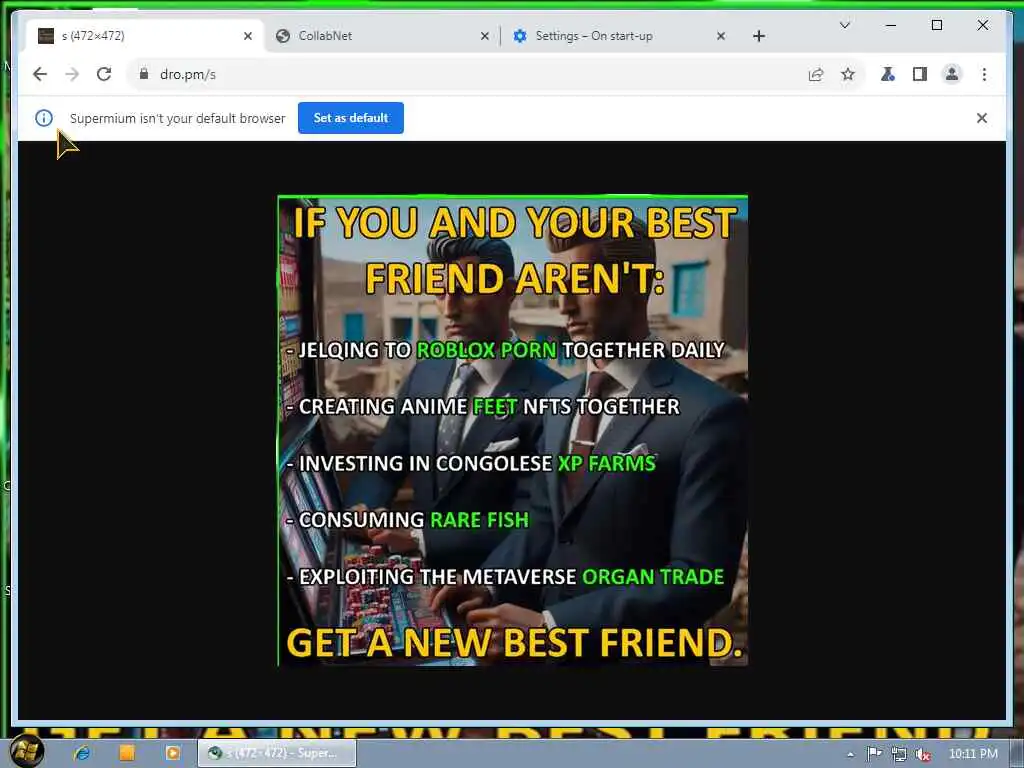Close the s (472×472) tab
Image resolution: width=1024 pixels, height=768 pixels.
pos(248,36)
